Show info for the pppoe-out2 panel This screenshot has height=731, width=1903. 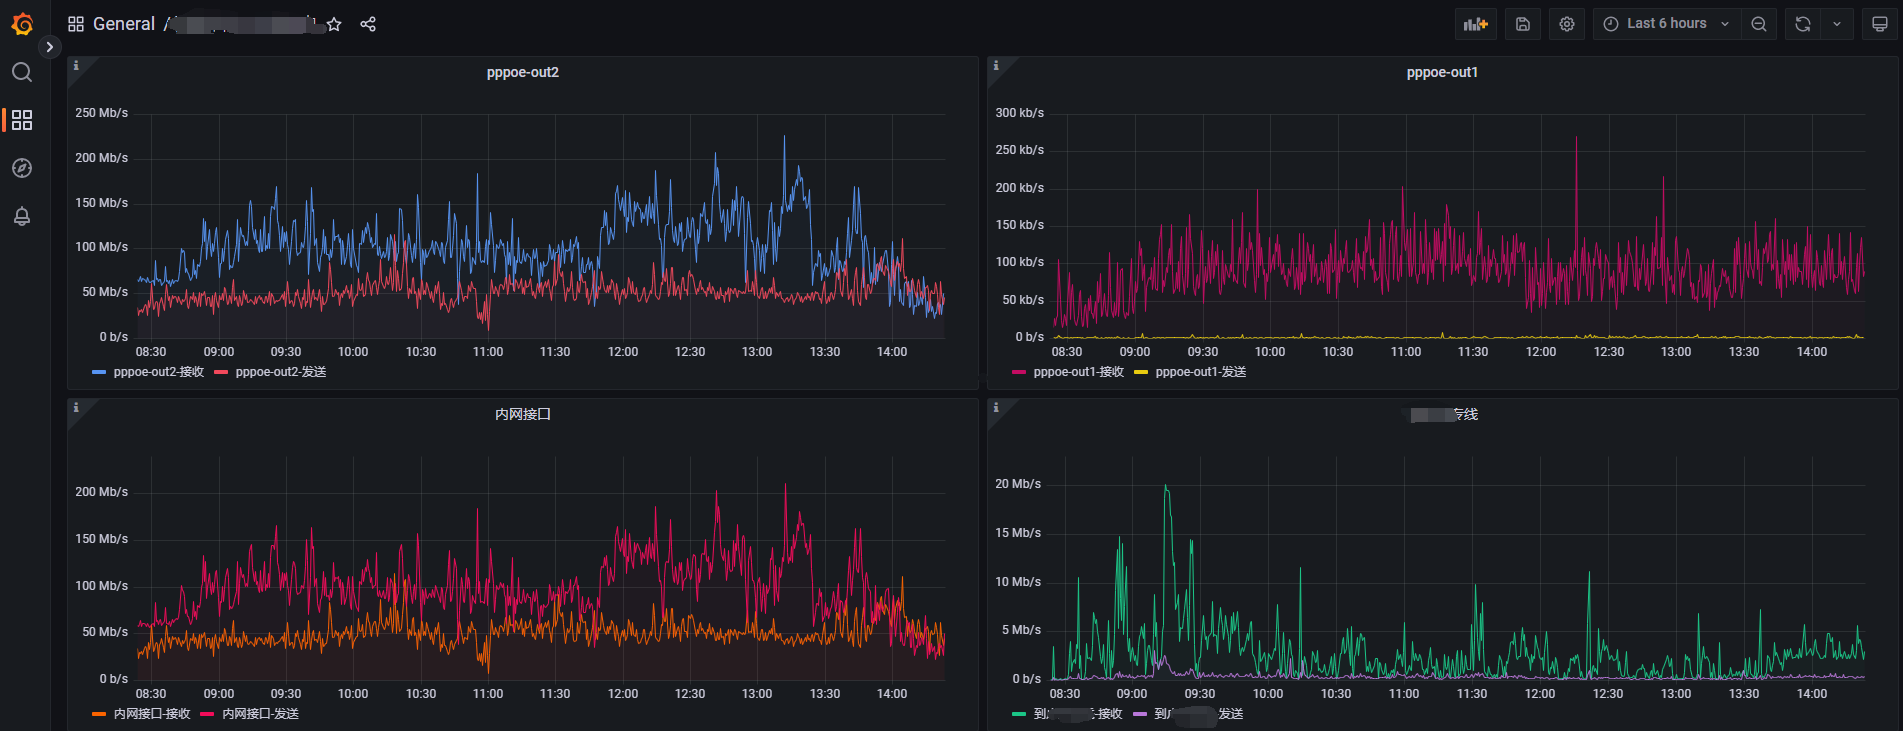tap(76, 66)
